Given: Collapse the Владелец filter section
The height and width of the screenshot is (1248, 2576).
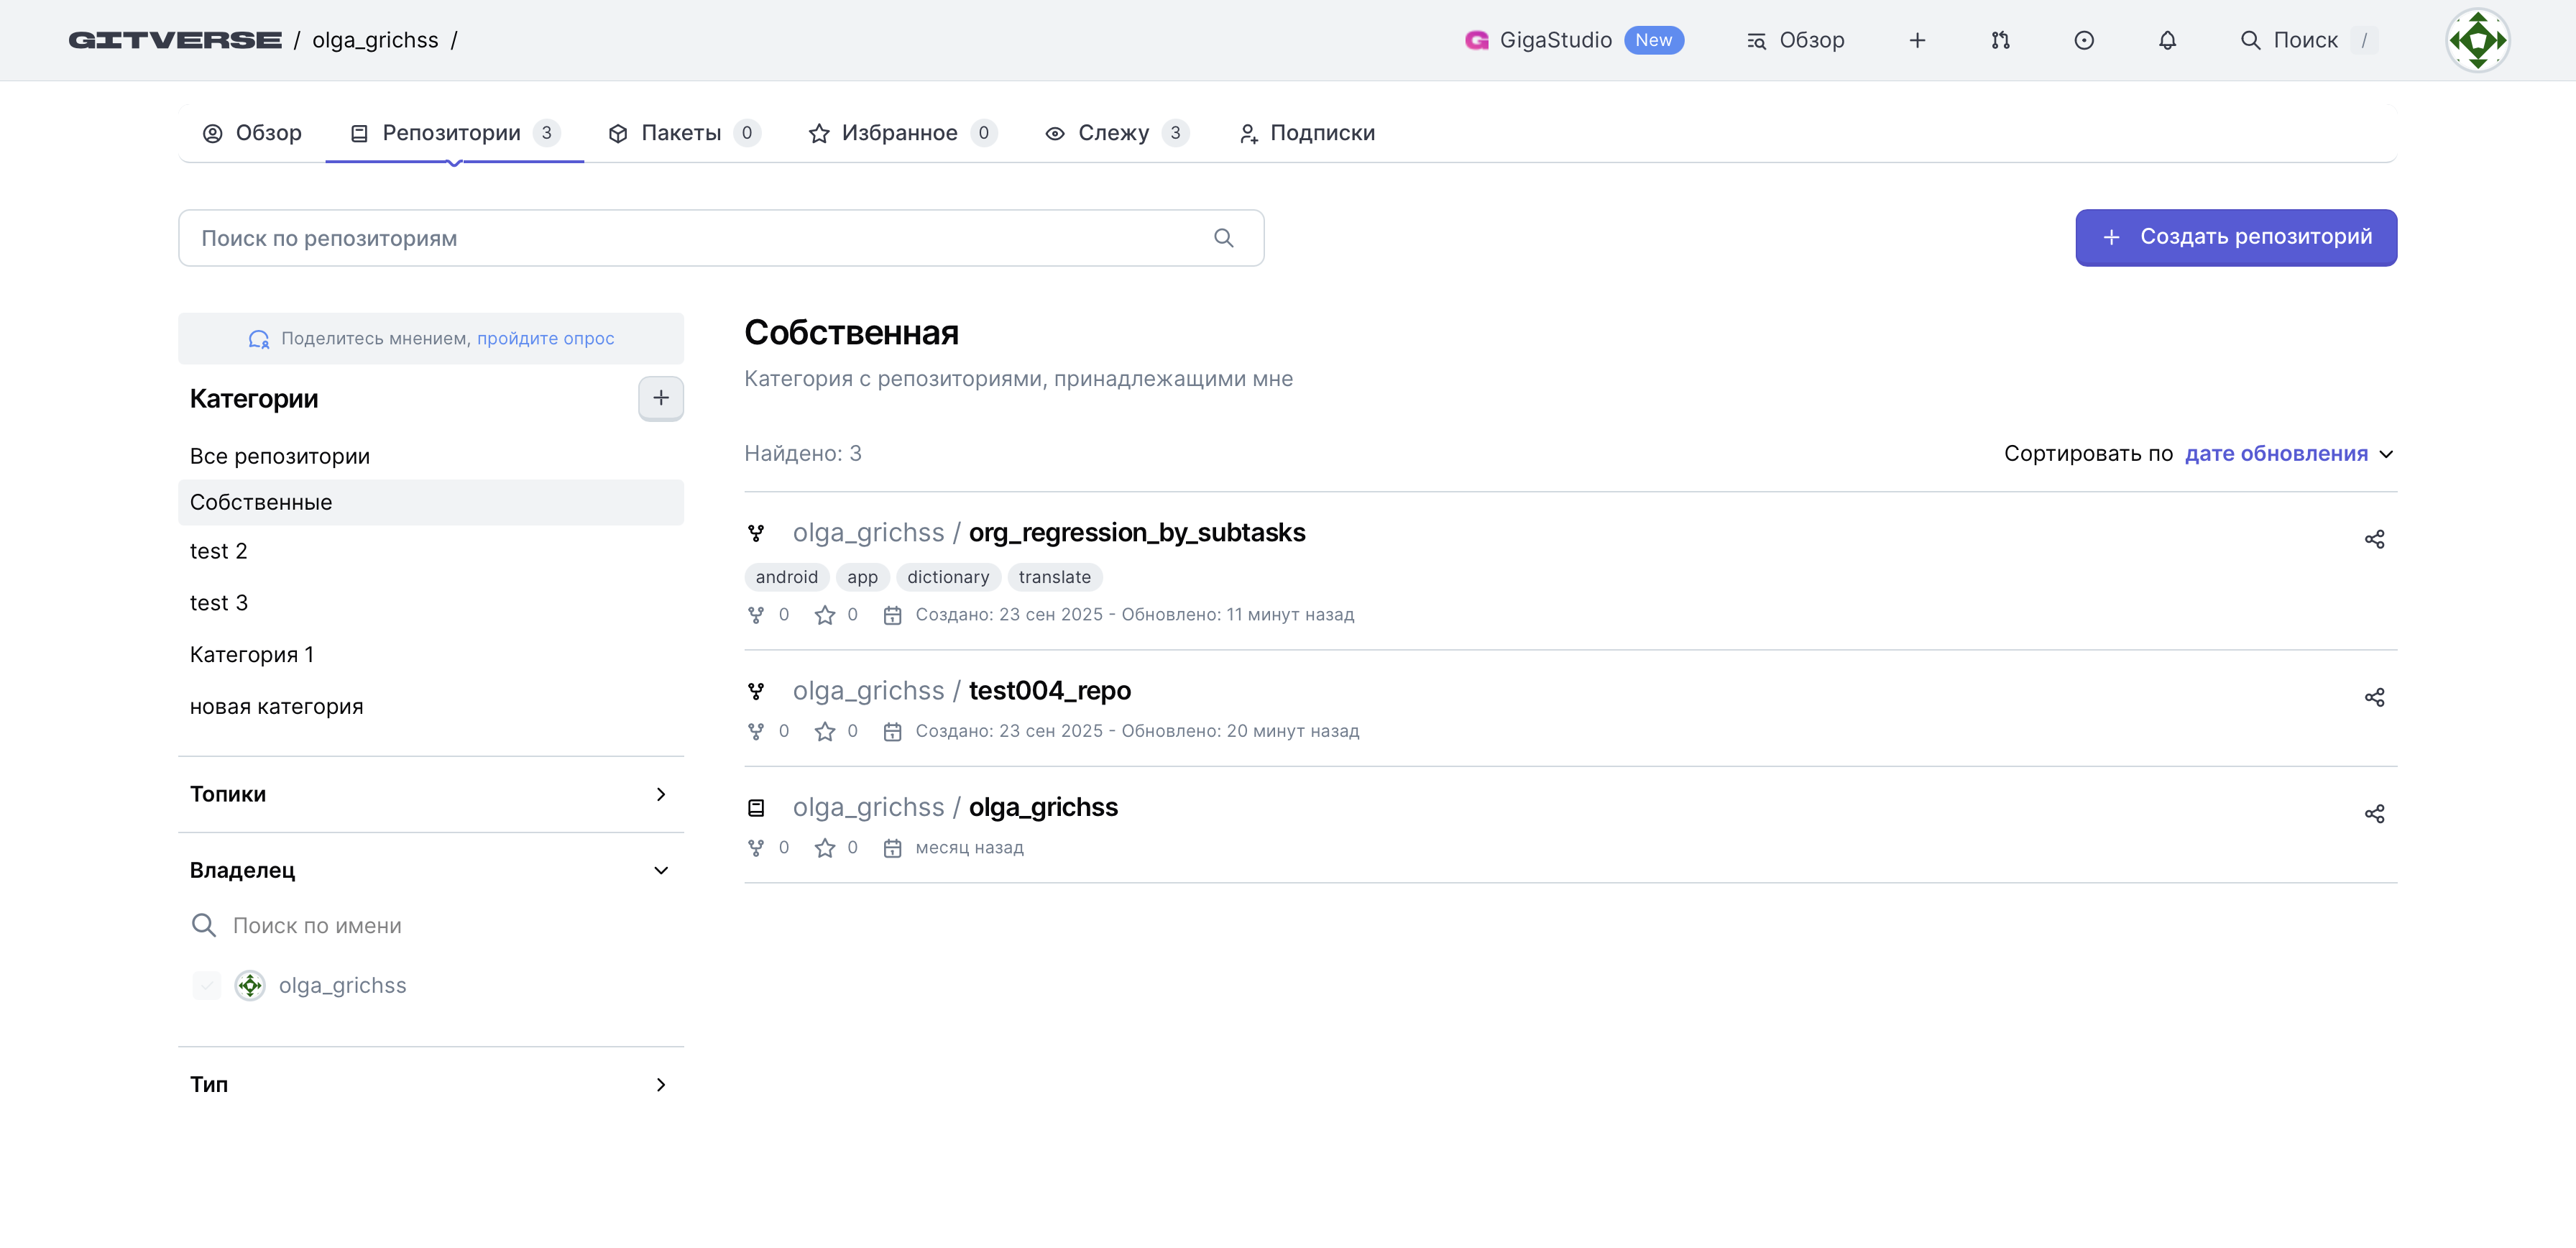Looking at the screenshot, I should click(660, 870).
